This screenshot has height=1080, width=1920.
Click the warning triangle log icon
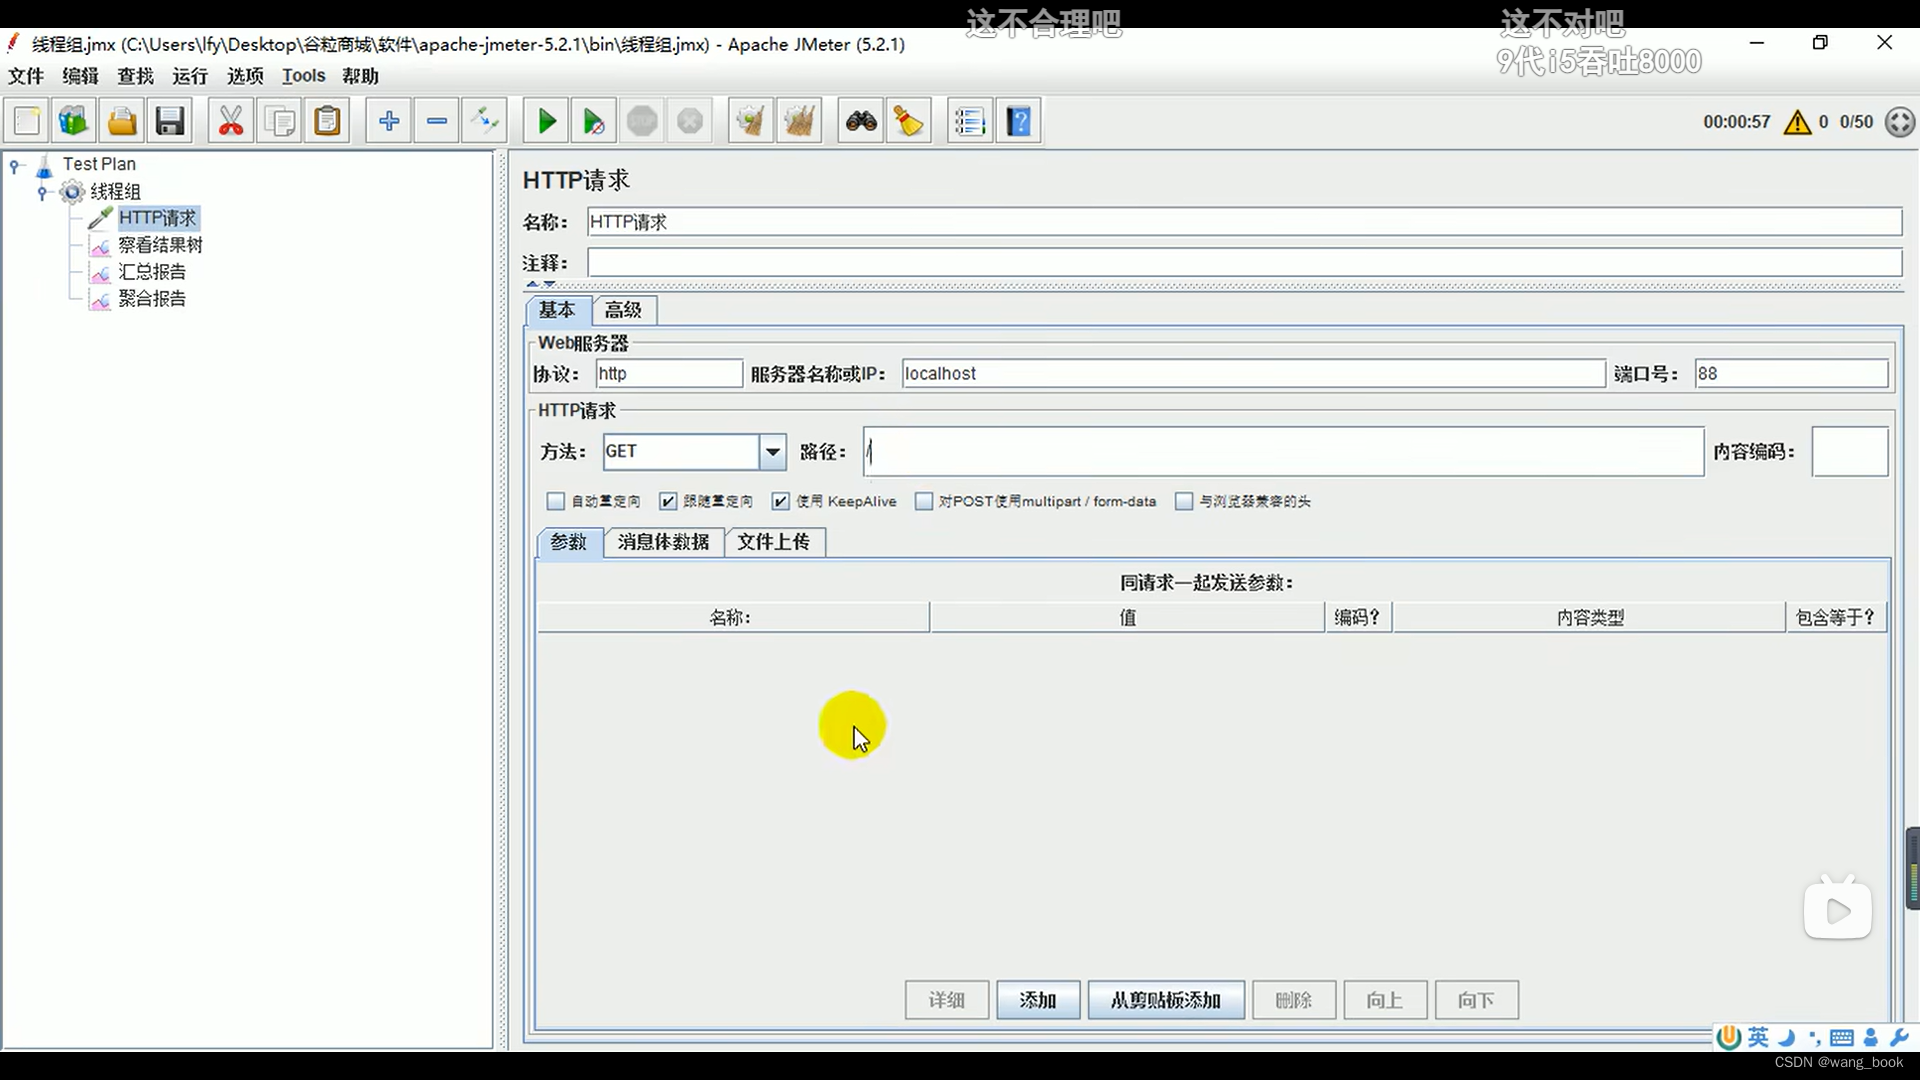(1797, 122)
